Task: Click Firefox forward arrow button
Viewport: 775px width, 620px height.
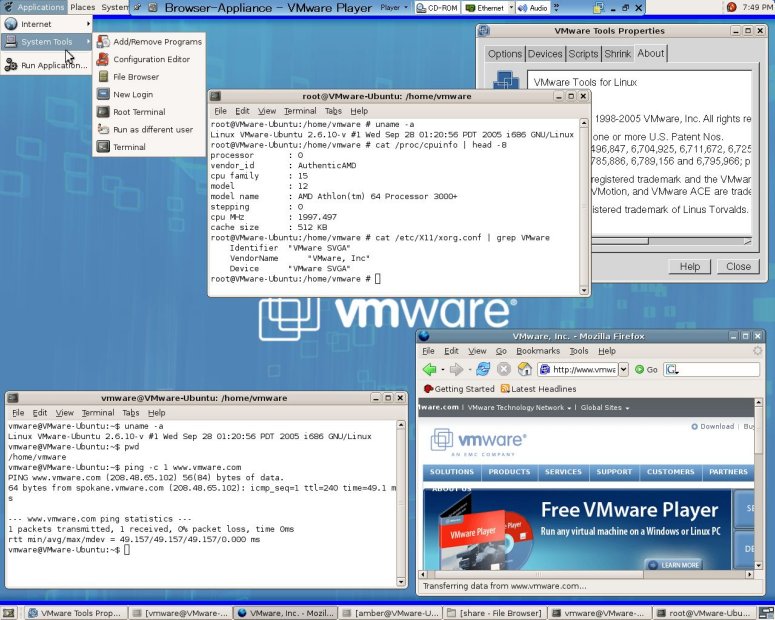Action: [x=456, y=369]
